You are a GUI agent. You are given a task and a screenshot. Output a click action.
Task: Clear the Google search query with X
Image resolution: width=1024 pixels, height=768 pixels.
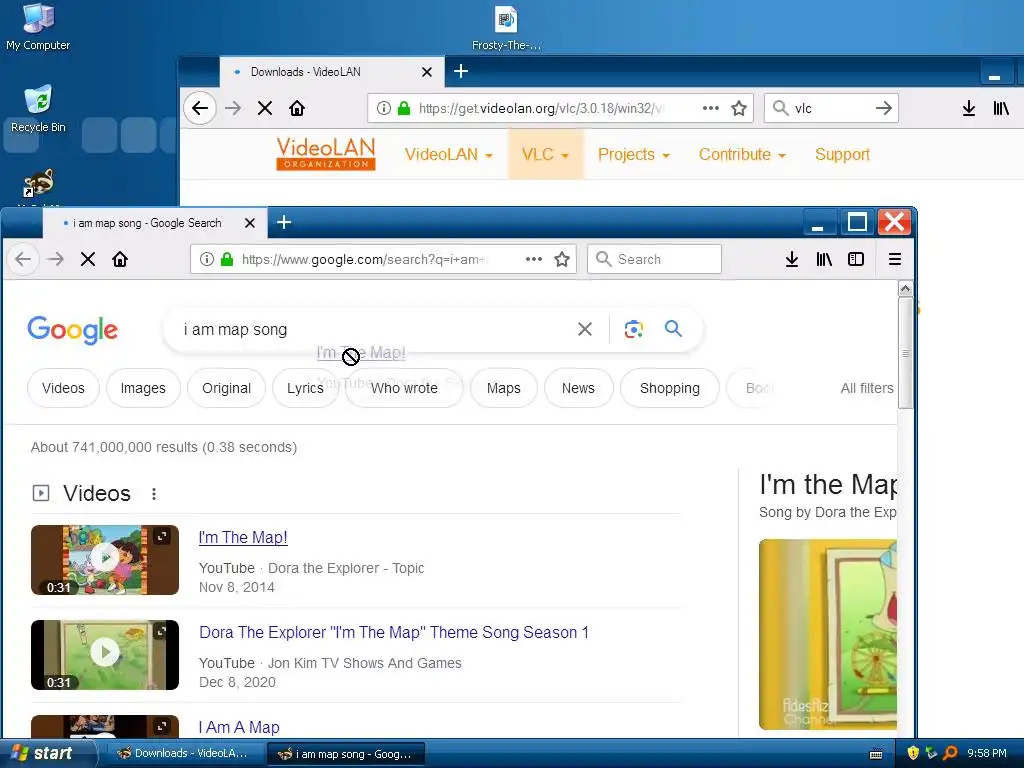[585, 329]
